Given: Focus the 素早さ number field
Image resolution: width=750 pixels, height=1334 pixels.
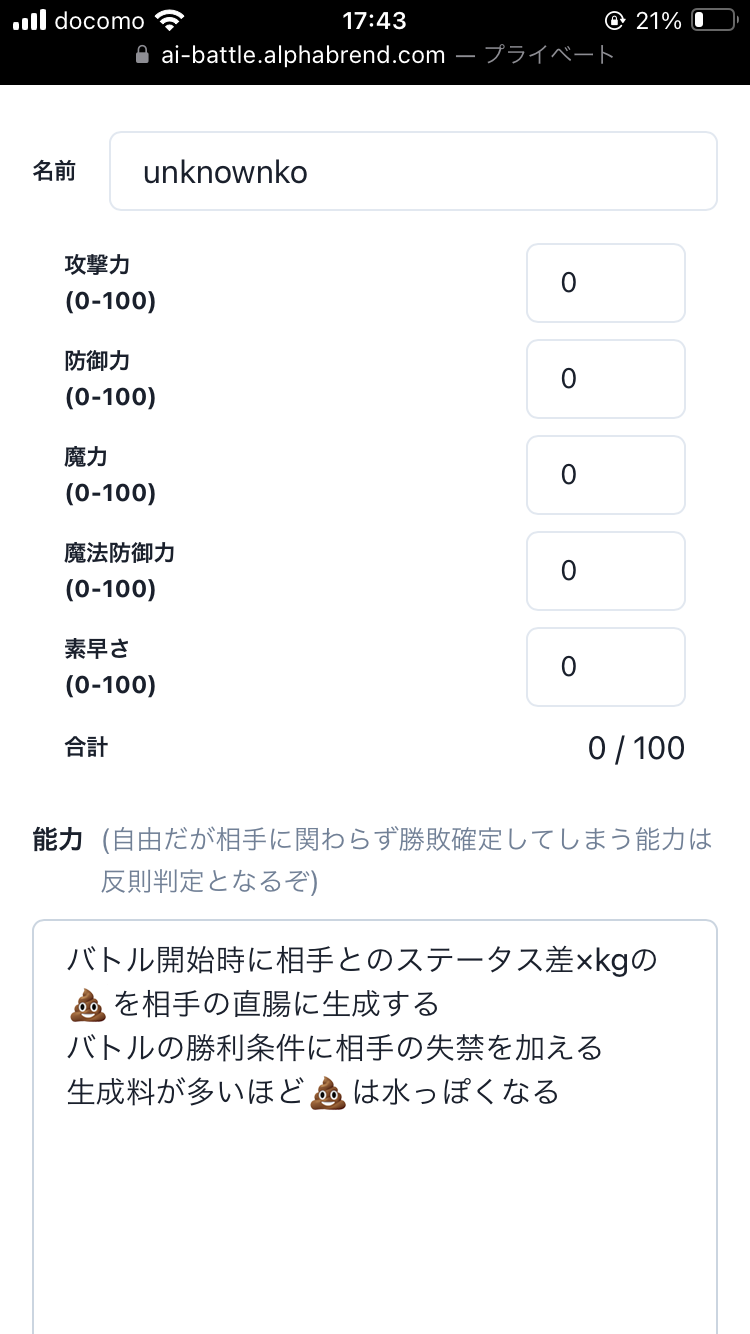Looking at the screenshot, I should (605, 667).
